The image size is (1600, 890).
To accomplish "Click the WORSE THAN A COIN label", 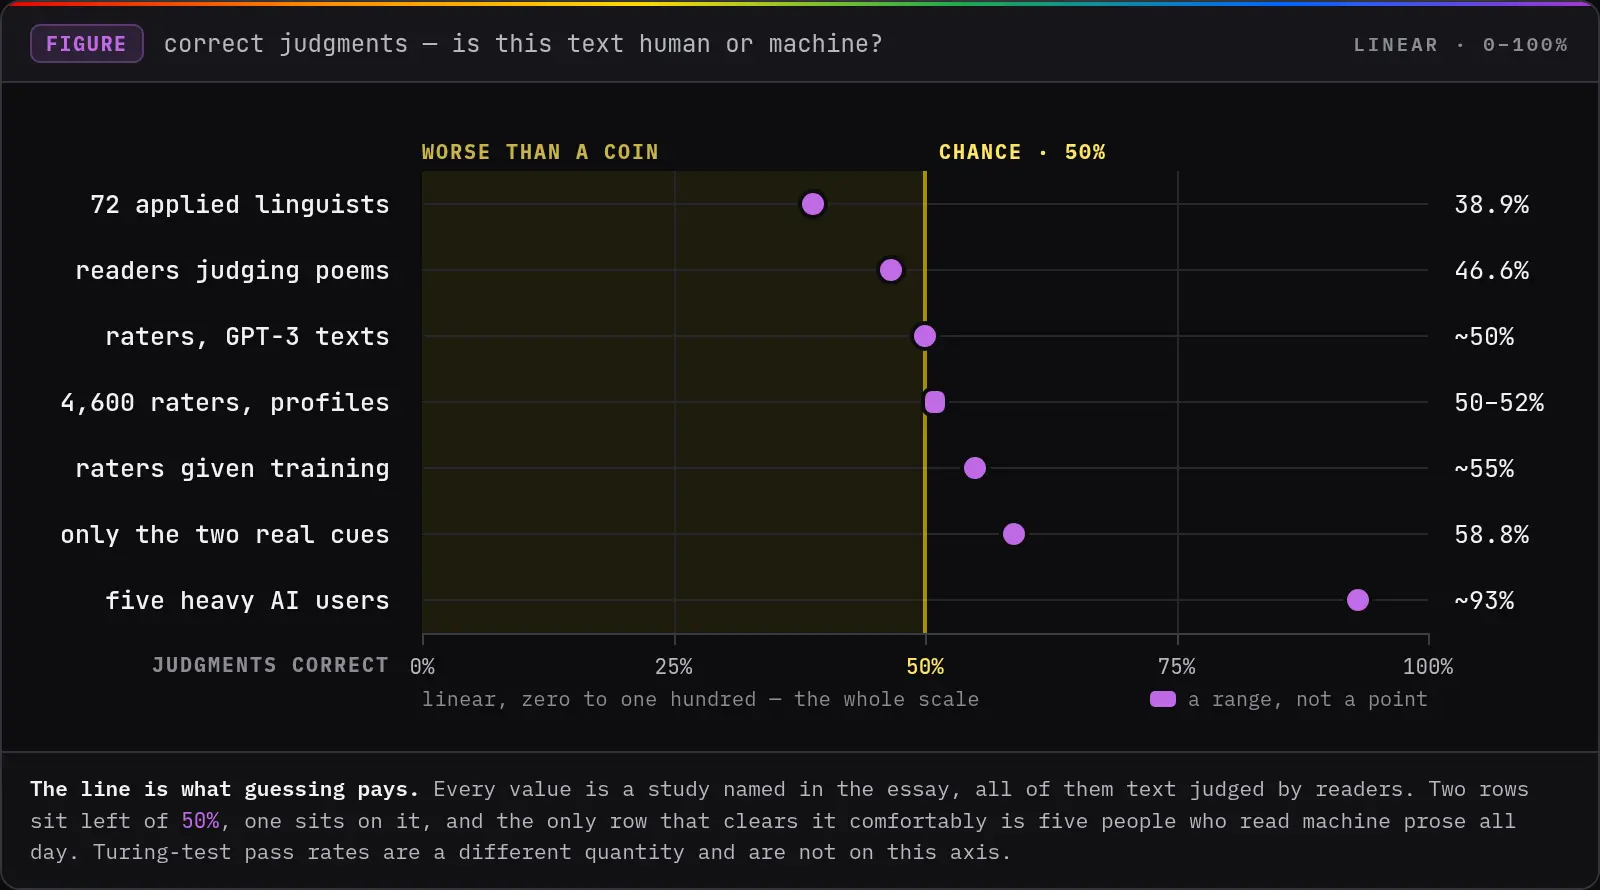I will coord(540,152).
